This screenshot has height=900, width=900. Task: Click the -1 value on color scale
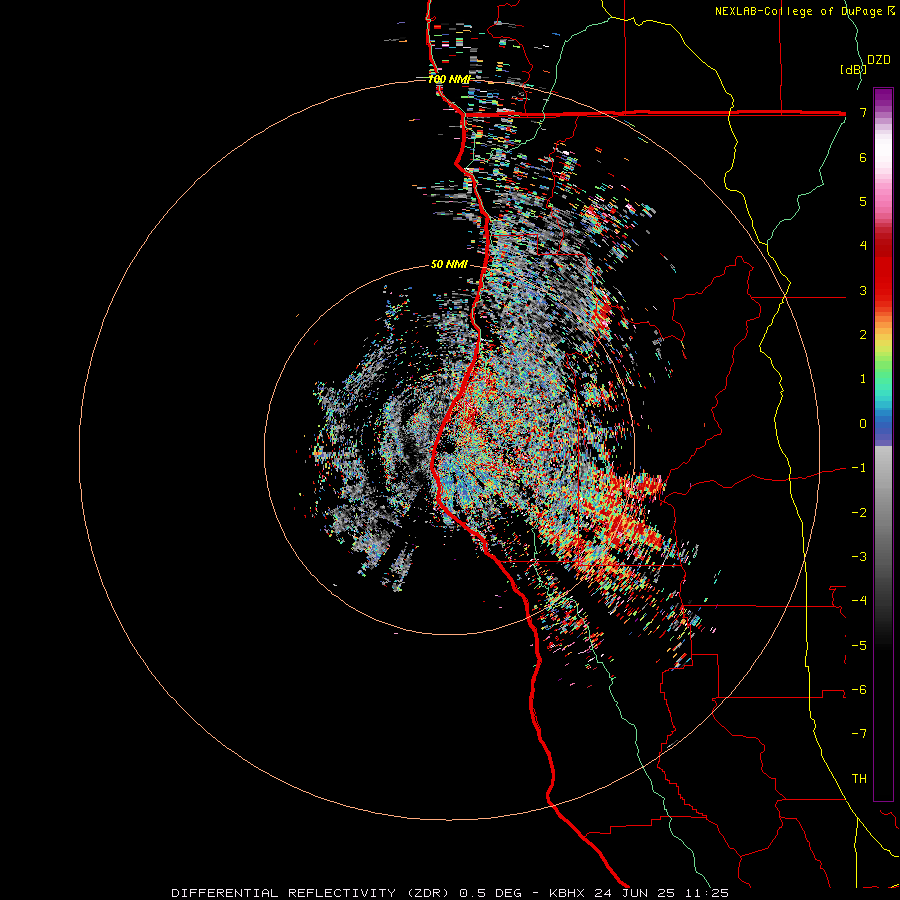859,468
